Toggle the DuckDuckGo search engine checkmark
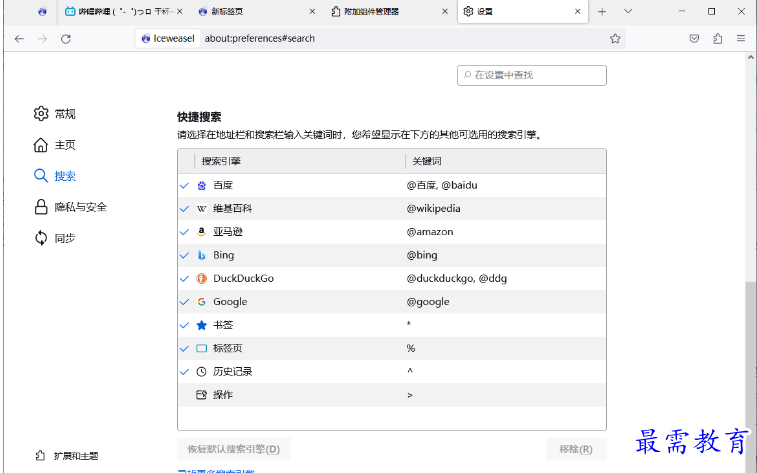This screenshot has width=757, height=473. tap(184, 279)
